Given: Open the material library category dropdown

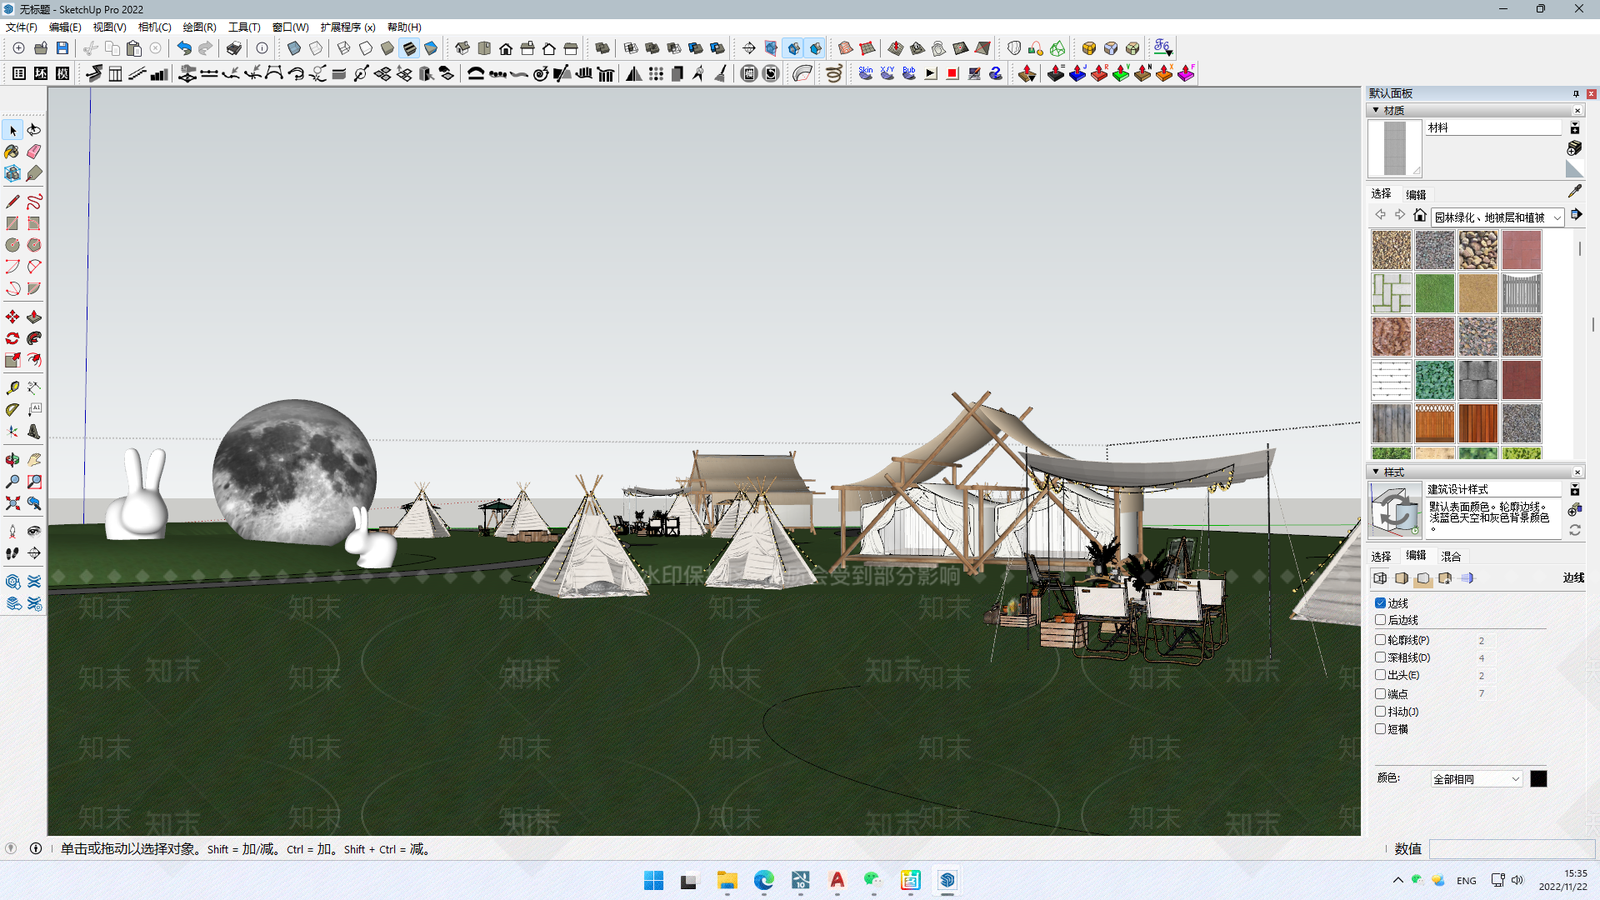Looking at the screenshot, I should coord(1497,217).
